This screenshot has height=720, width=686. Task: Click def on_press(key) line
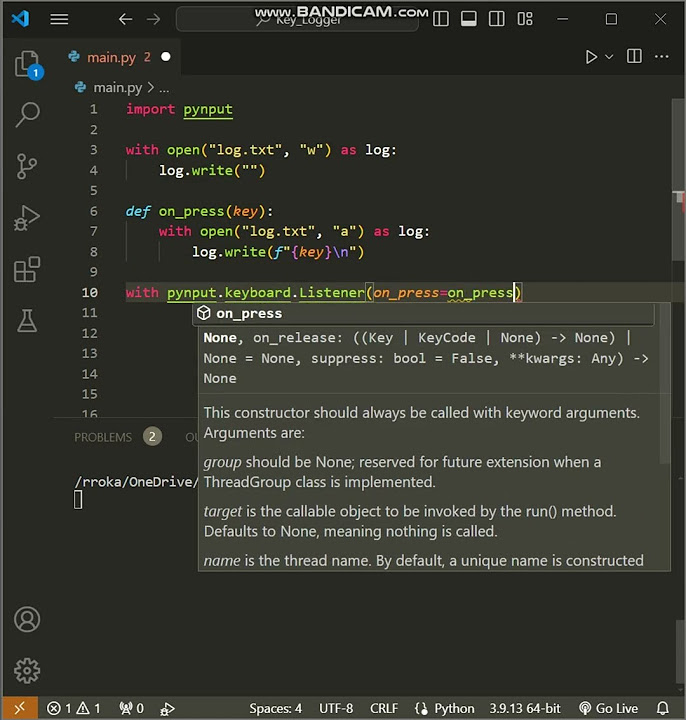pyautogui.click(x=199, y=211)
